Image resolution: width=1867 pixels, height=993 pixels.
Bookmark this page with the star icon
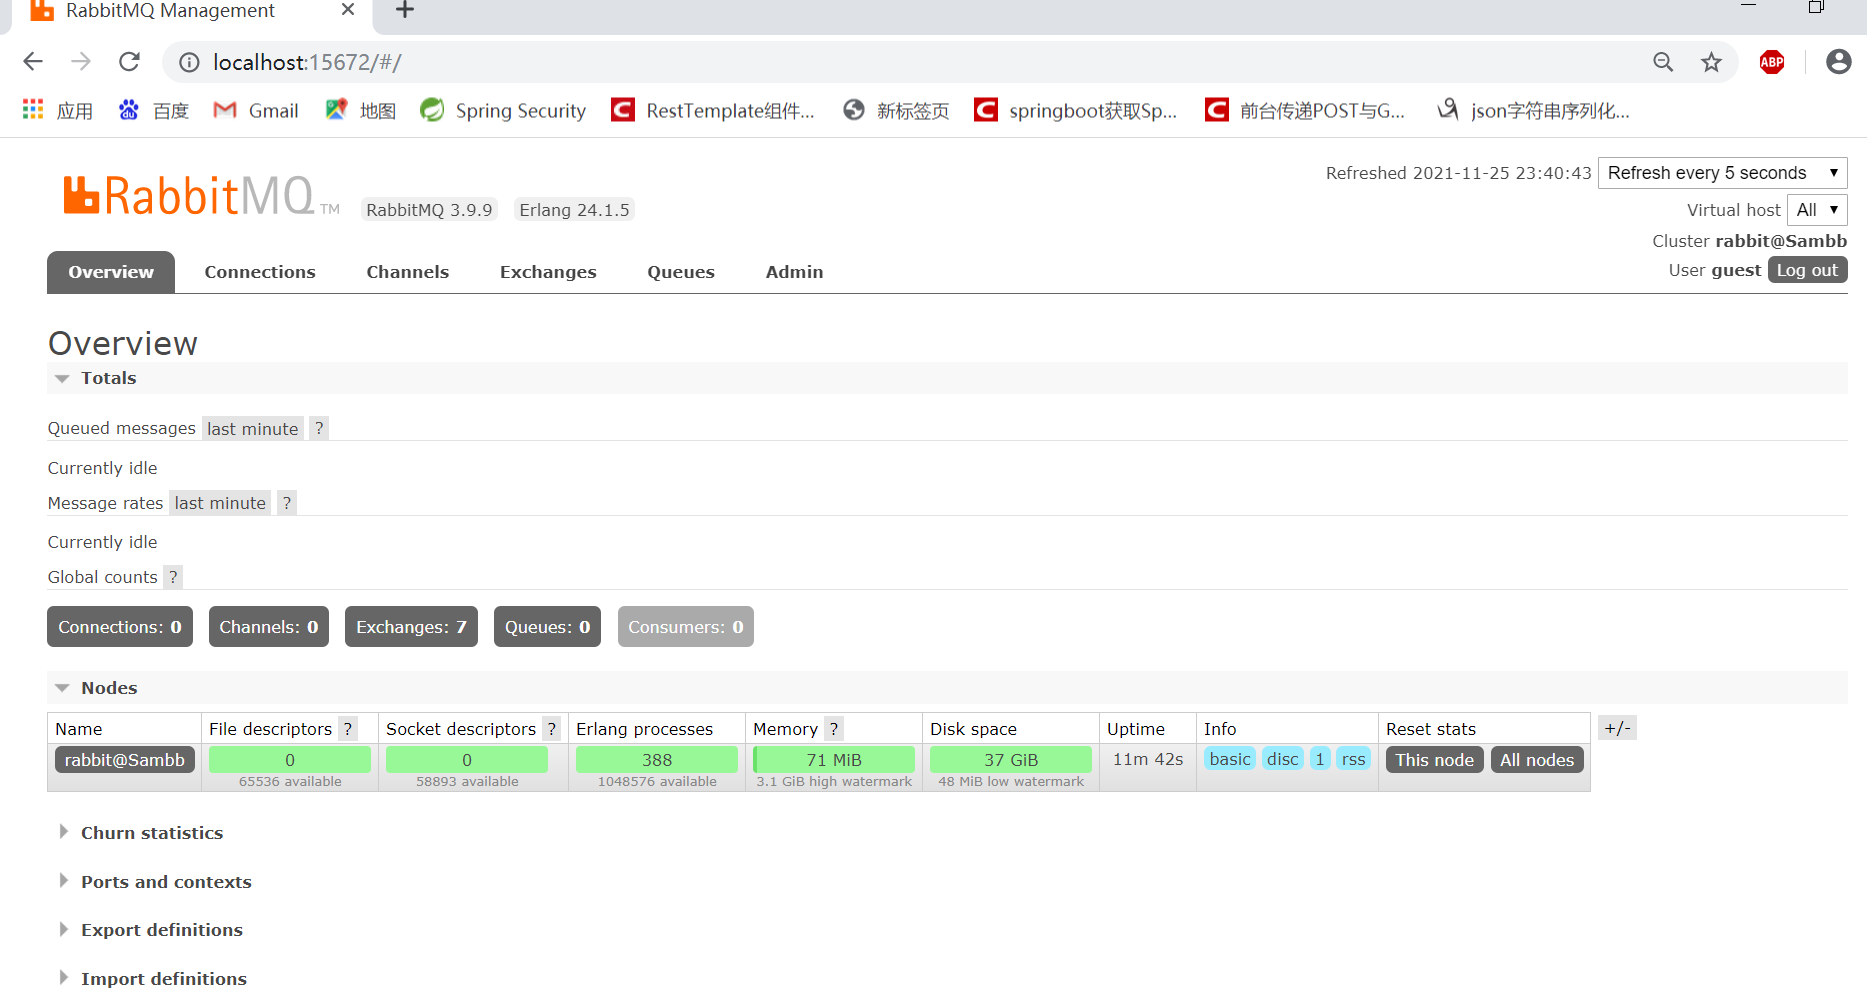point(1711,62)
